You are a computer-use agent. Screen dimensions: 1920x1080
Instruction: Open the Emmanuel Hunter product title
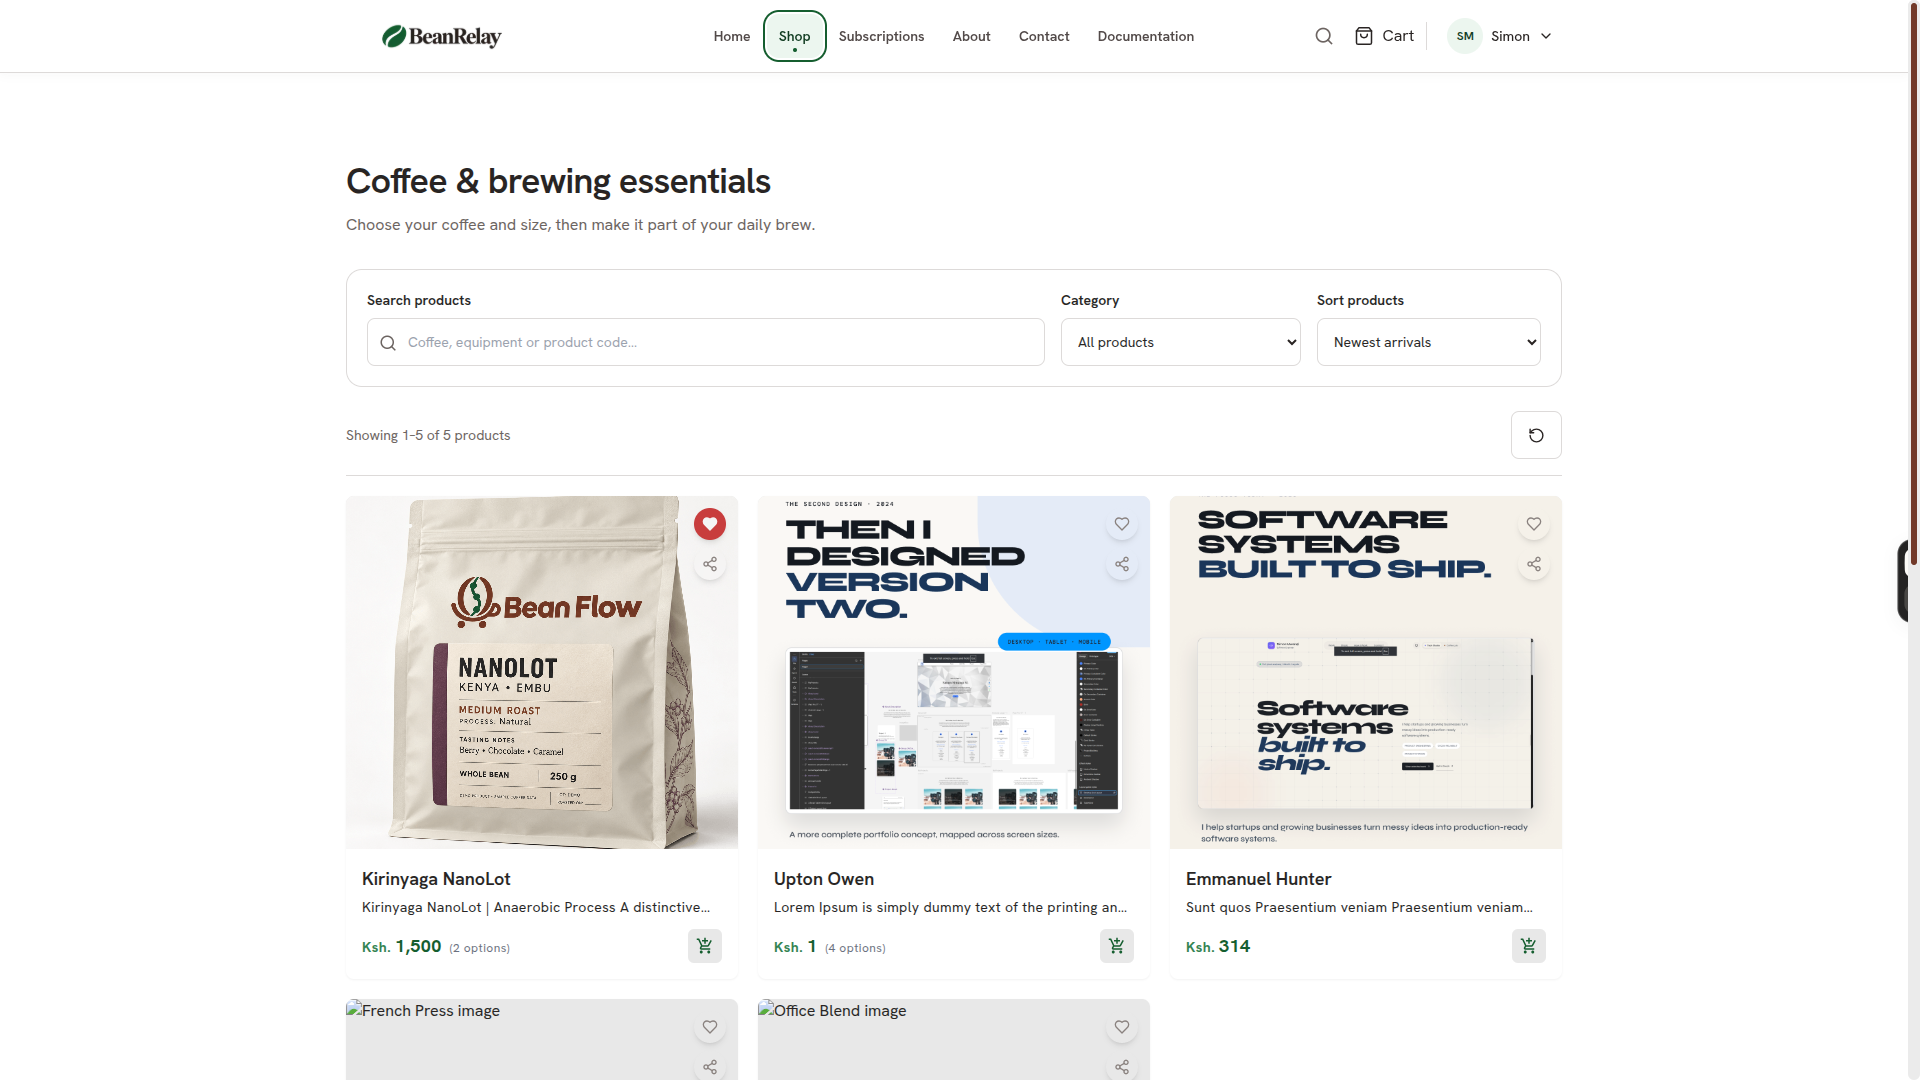tap(1259, 879)
